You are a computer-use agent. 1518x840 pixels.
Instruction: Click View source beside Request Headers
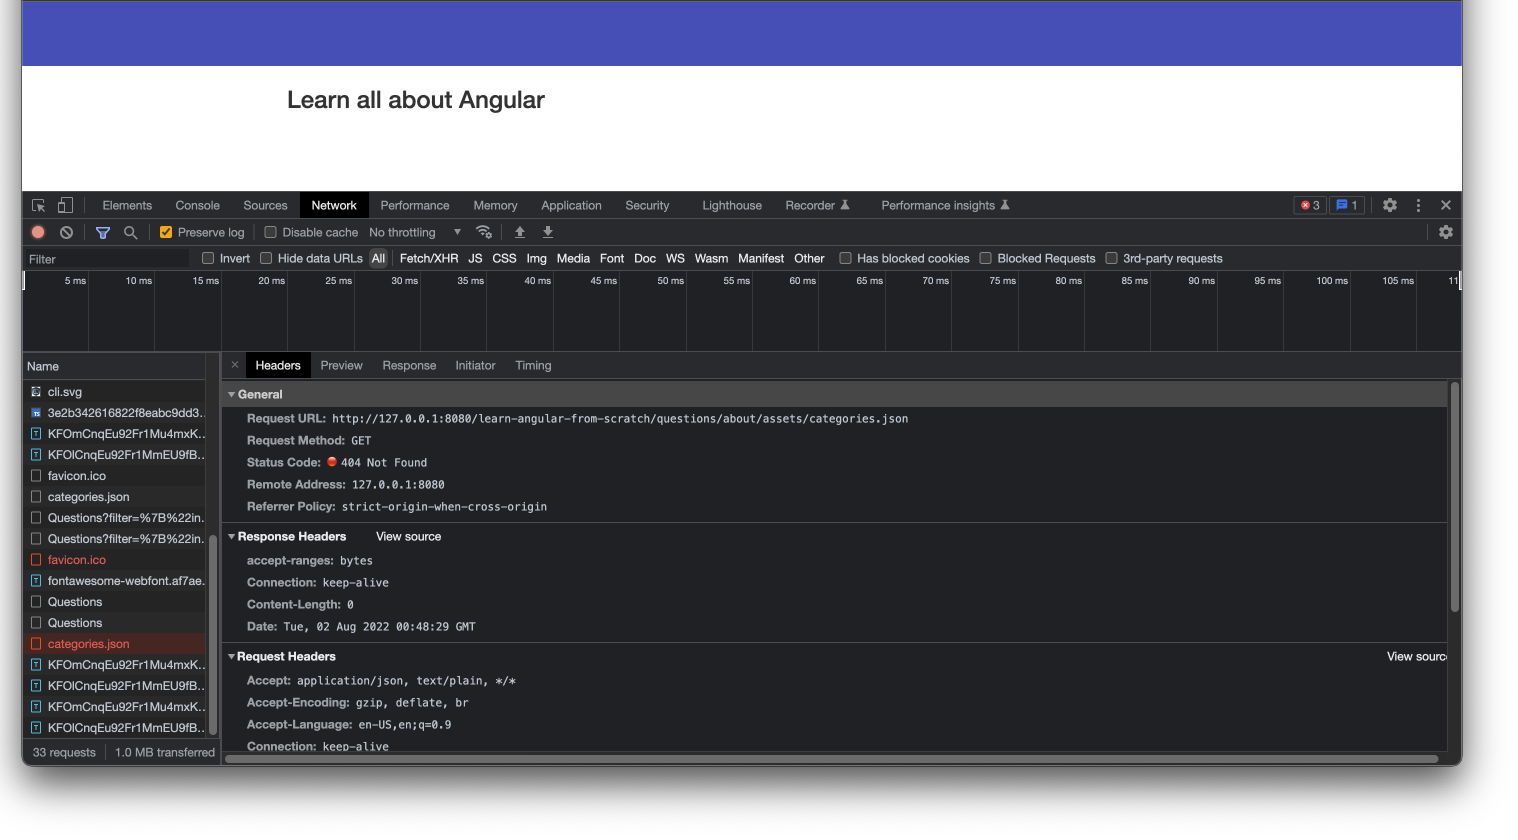click(1416, 657)
